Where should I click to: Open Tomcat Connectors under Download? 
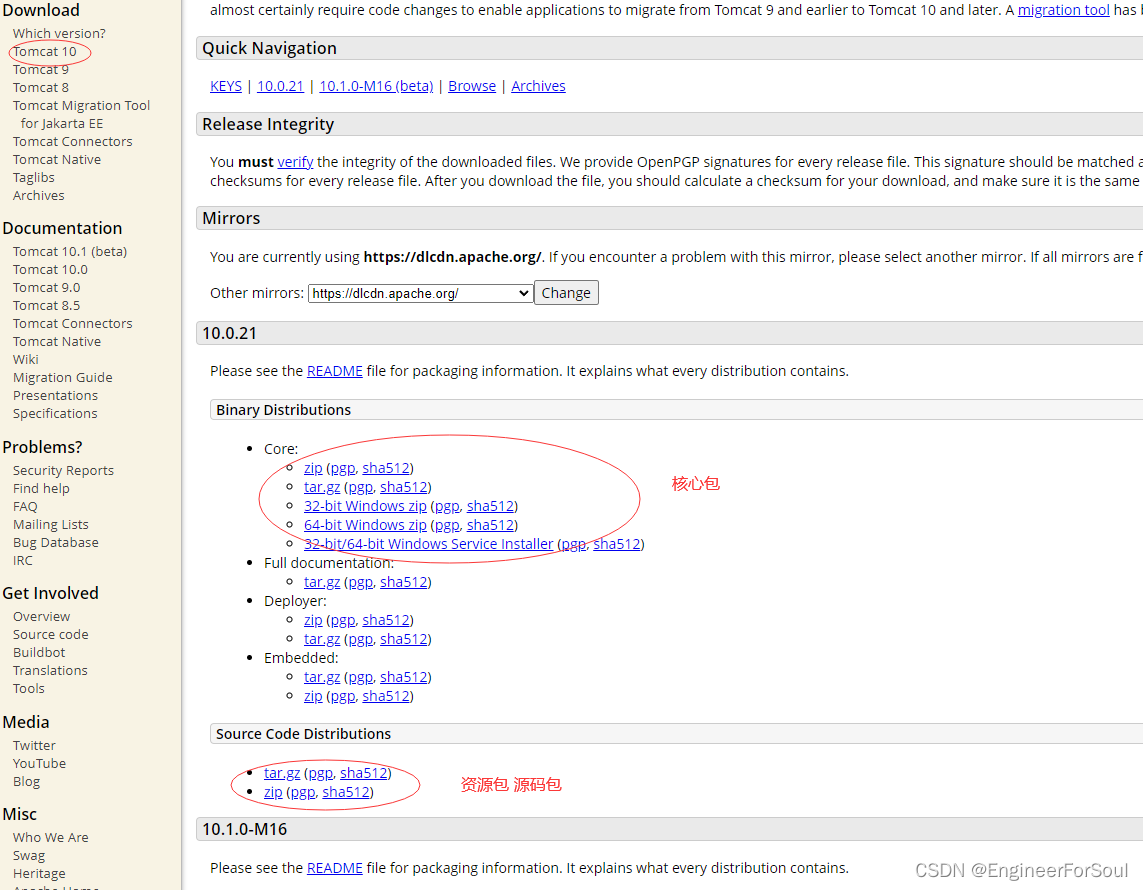click(72, 141)
